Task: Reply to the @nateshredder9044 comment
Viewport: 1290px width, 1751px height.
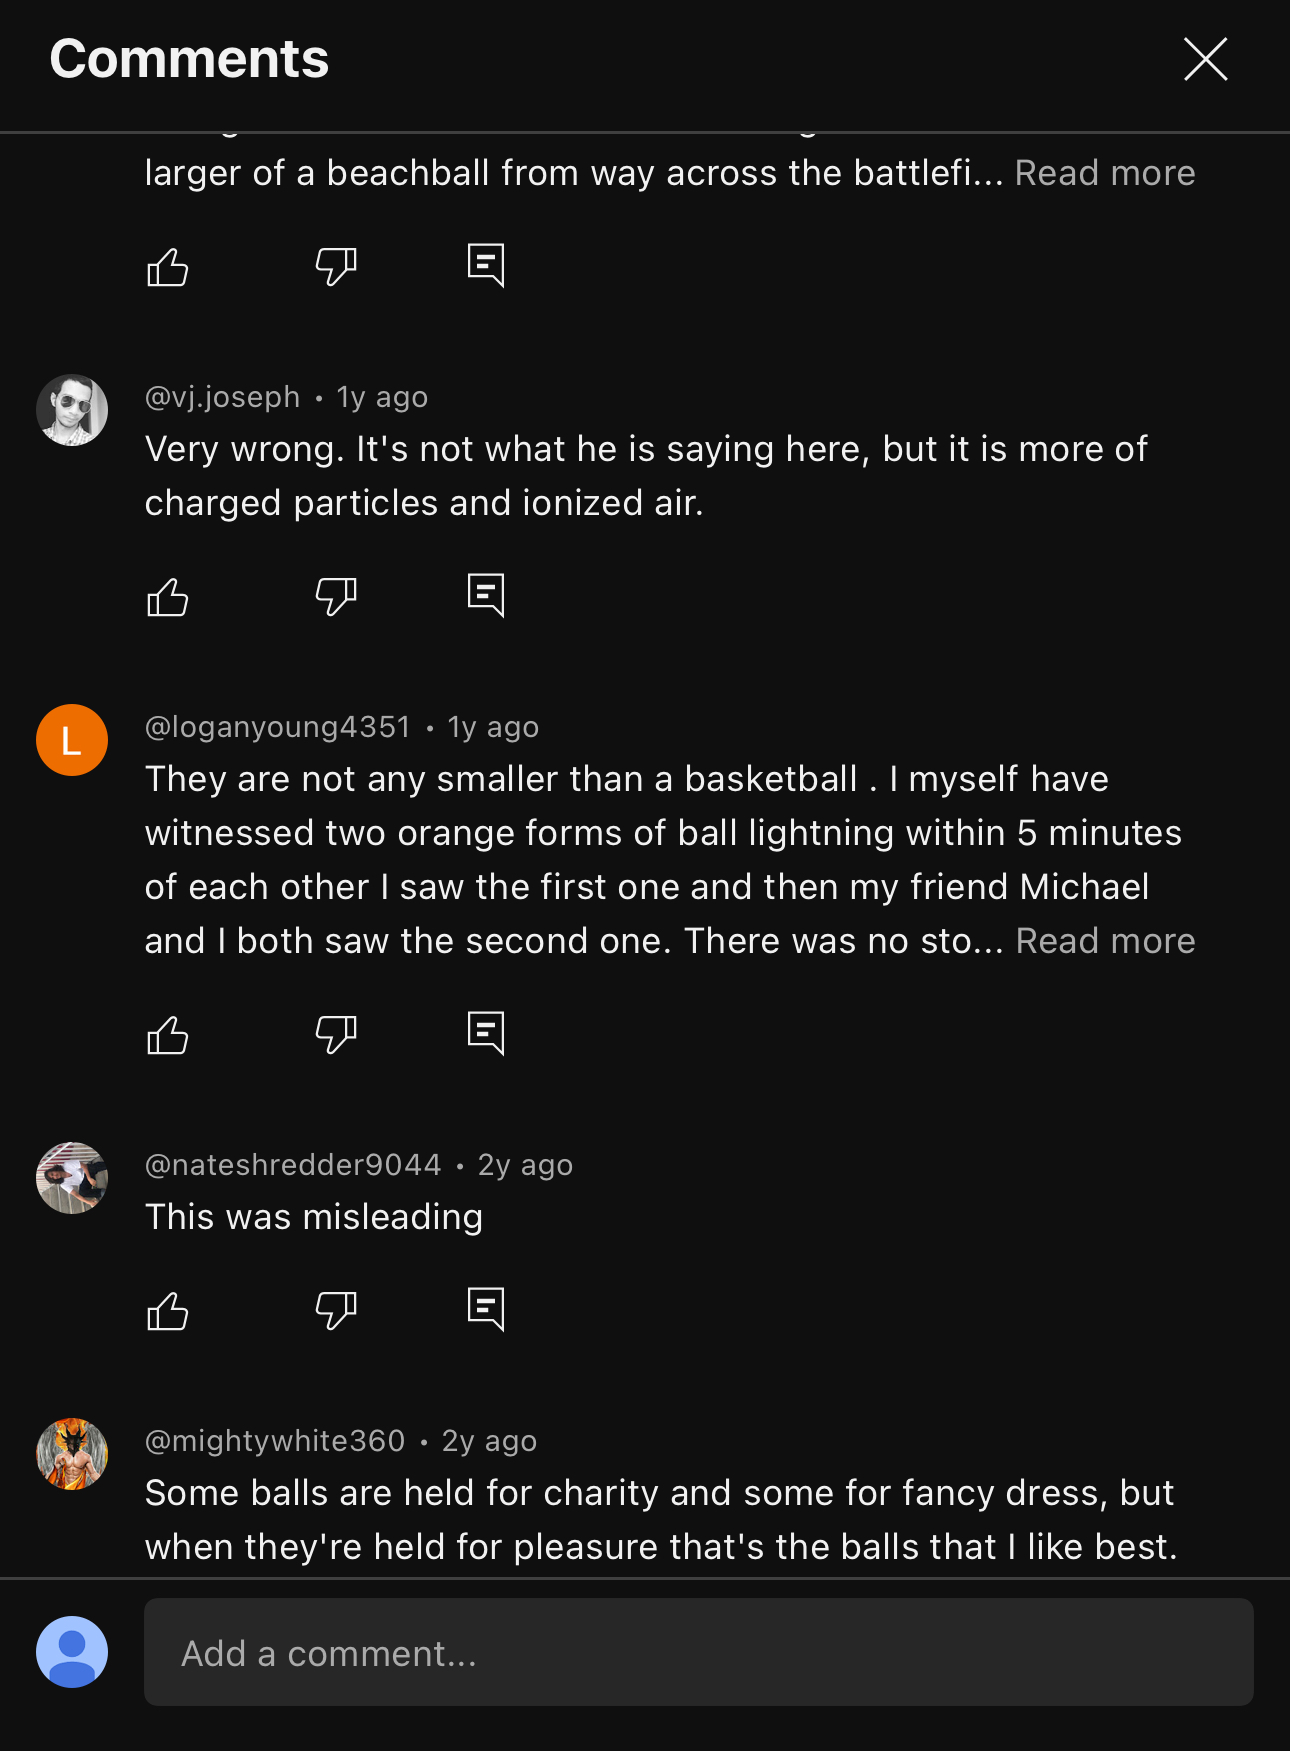Action: coord(486,1310)
